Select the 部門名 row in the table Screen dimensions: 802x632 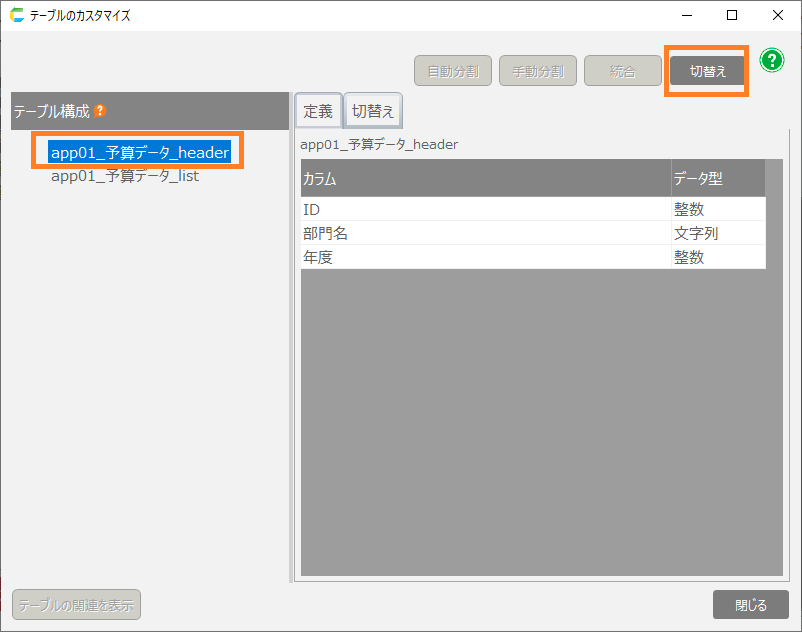485,233
